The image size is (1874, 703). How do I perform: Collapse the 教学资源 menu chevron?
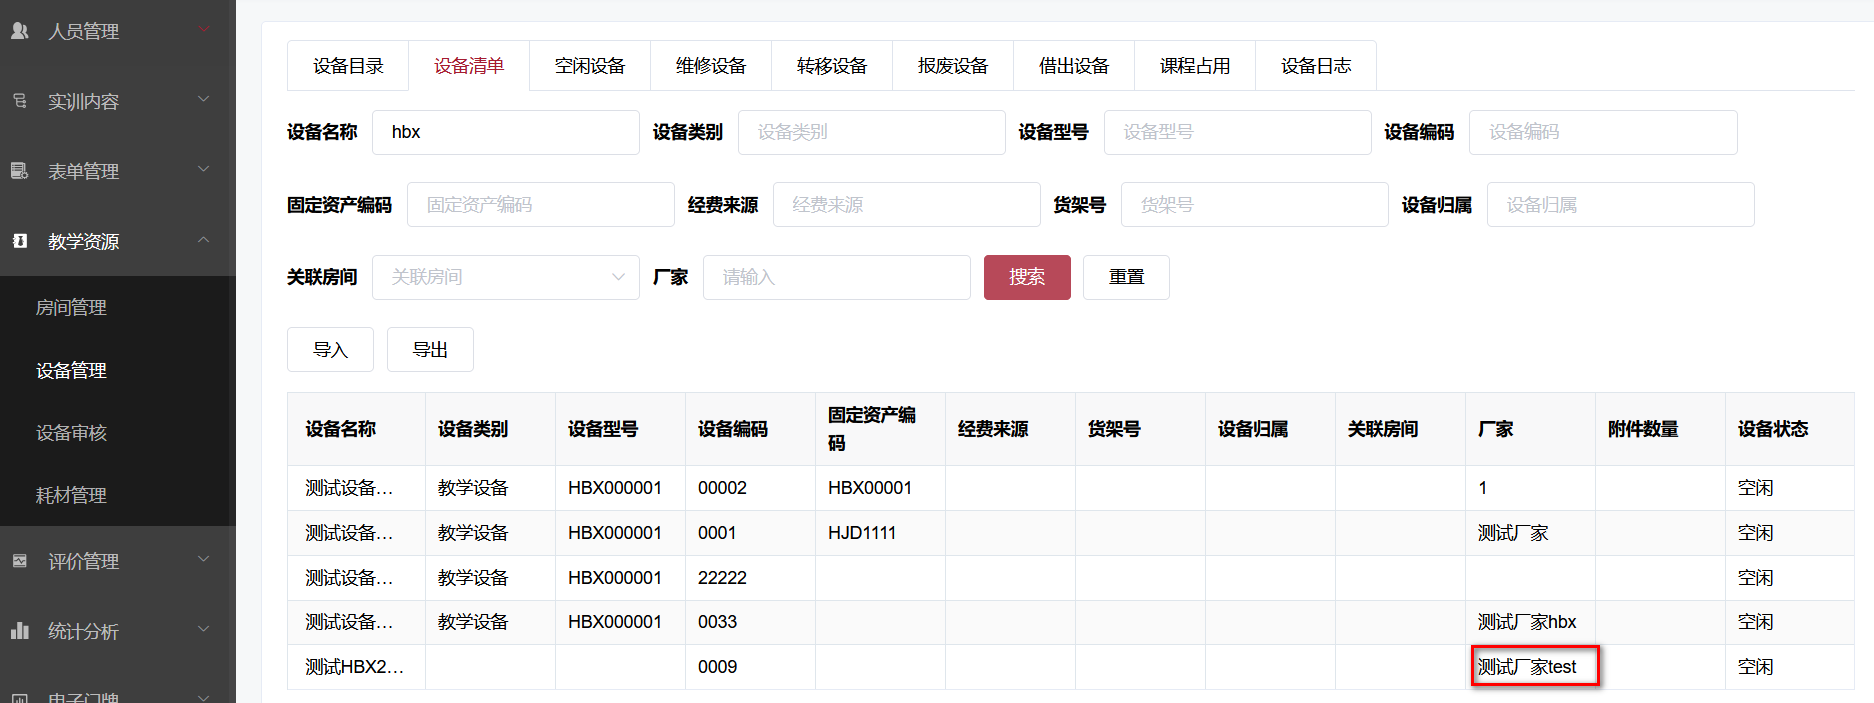pyautogui.click(x=204, y=240)
